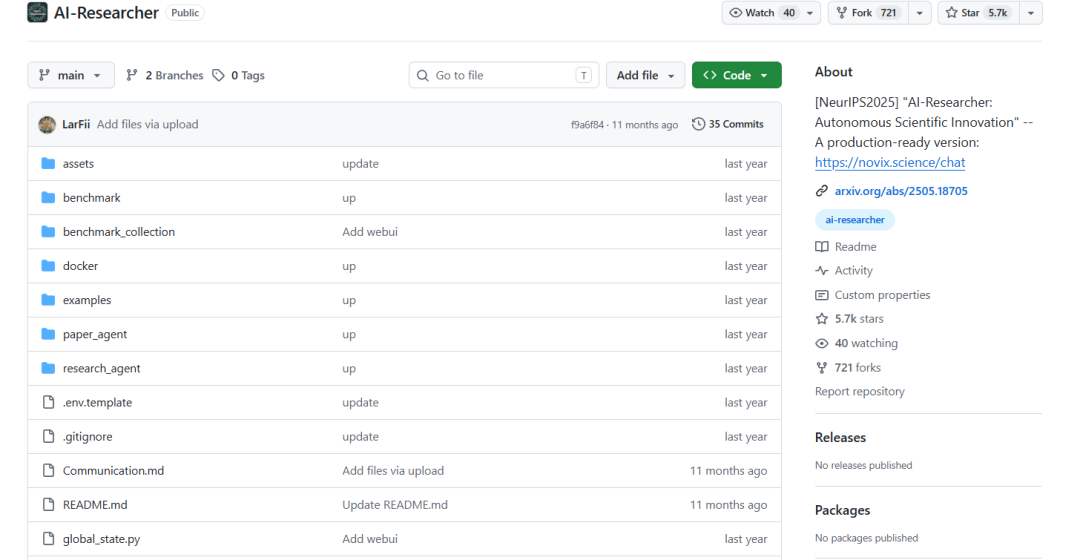
Task: Click the tags icon beside 0 Tags
Action: (218, 75)
